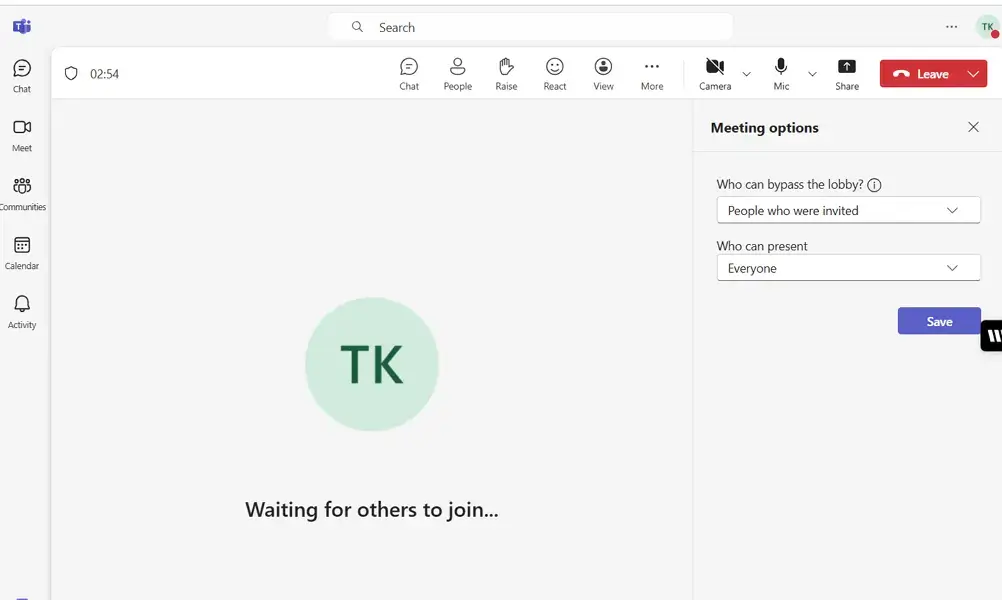The width and height of the screenshot is (1002, 600).
Task: Change 'People who were invited' lobby setting
Action: pos(847,210)
